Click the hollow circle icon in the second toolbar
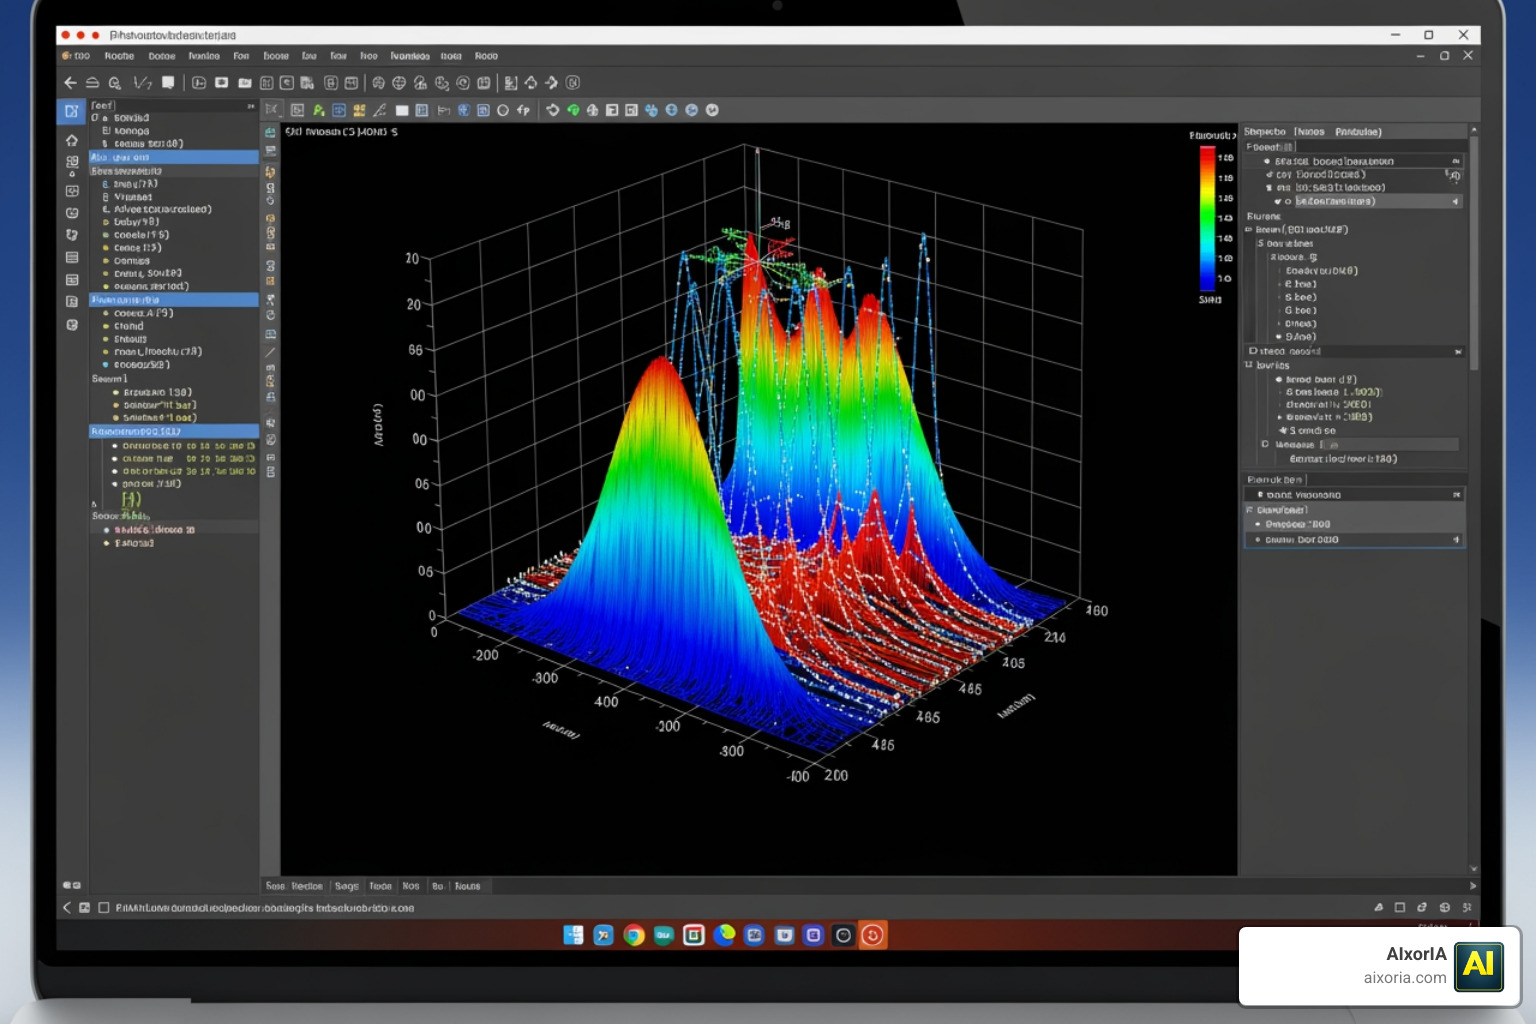1536x1024 pixels. coord(503,110)
